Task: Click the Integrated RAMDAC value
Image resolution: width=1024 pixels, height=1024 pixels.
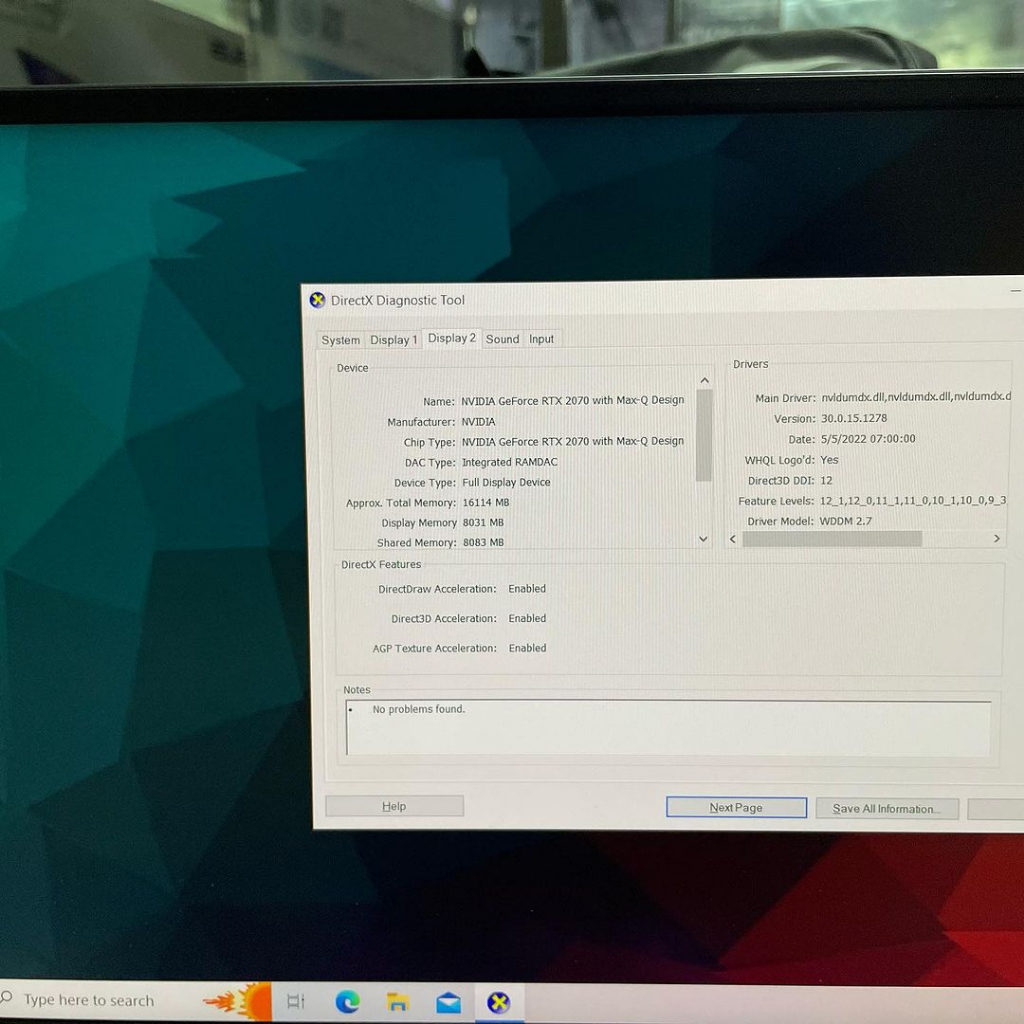Action: click(510, 462)
